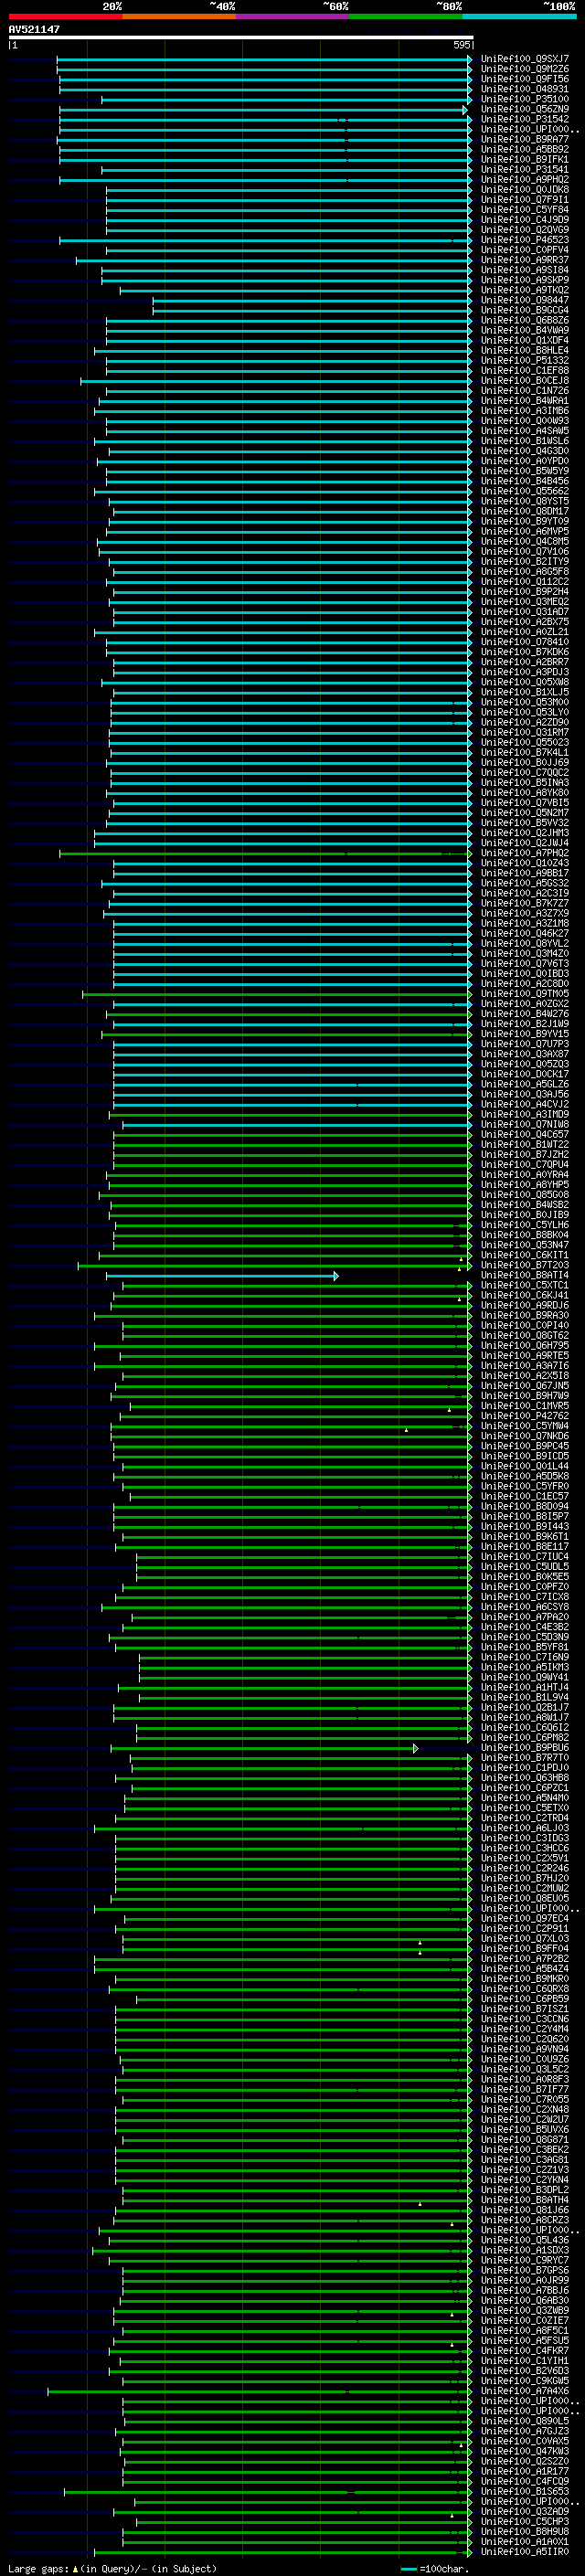
Task: Select the label UniRef100_C4J9D9
Action: 525,220
